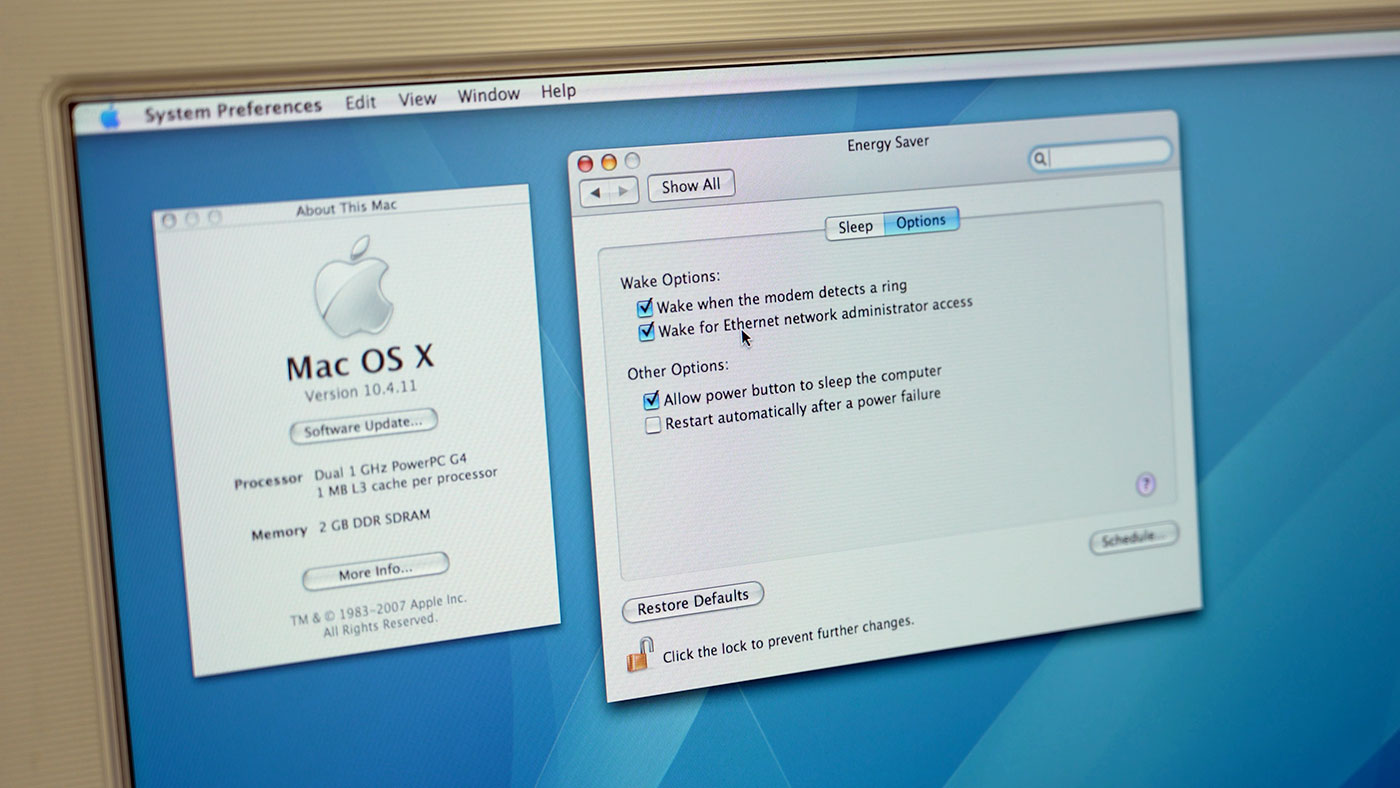1400x788 pixels.
Task: Open the View menu
Action: [x=417, y=99]
